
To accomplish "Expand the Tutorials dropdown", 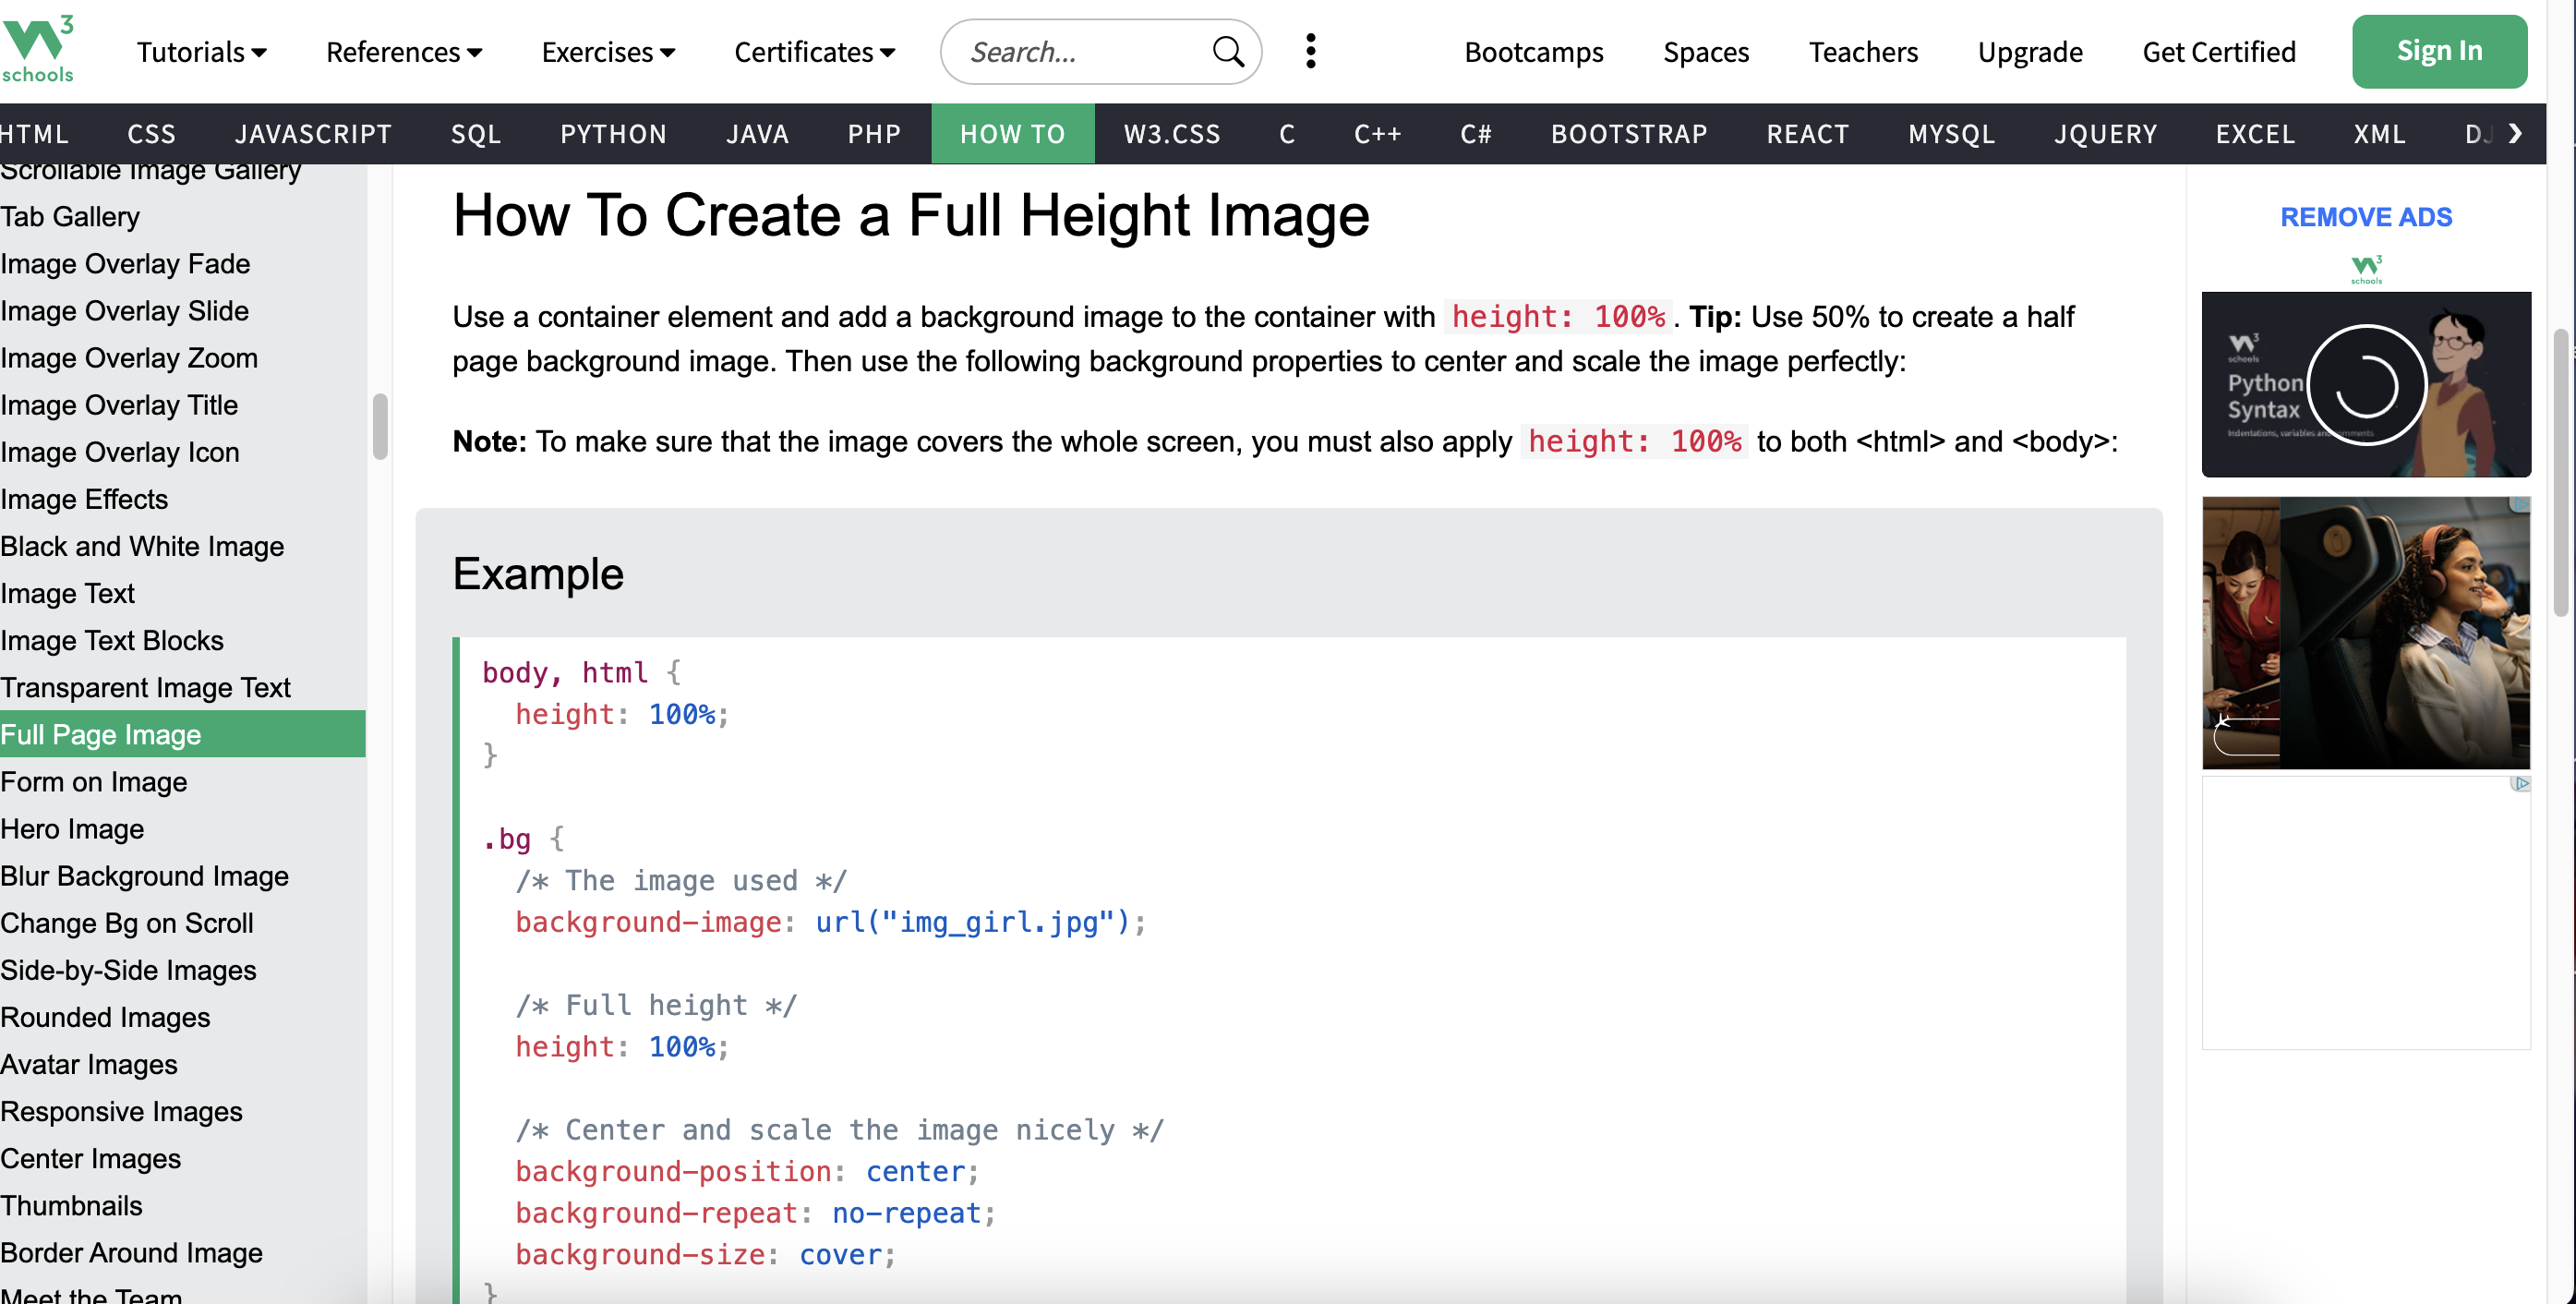I will [x=201, y=51].
